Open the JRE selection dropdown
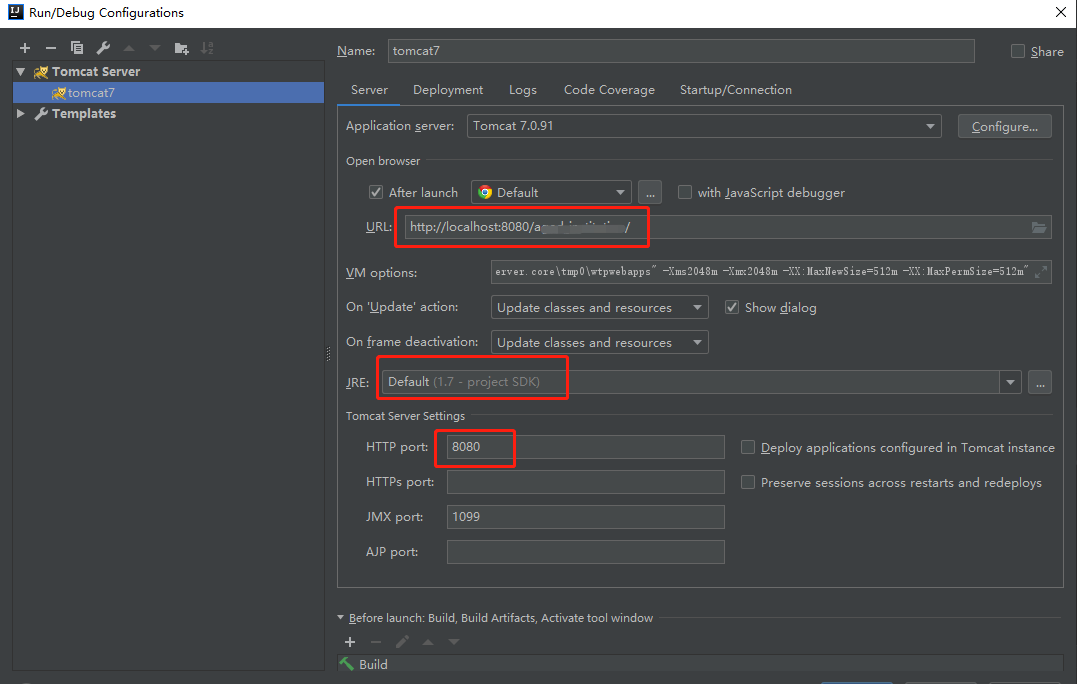 point(1010,381)
